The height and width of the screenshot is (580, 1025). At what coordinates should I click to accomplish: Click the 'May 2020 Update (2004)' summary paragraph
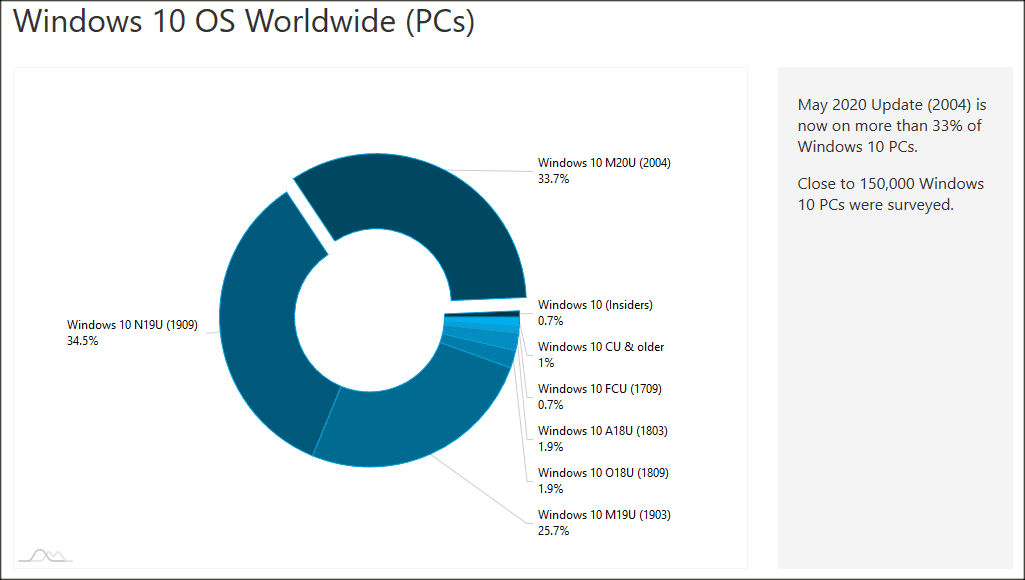click(x=892, y=125)
